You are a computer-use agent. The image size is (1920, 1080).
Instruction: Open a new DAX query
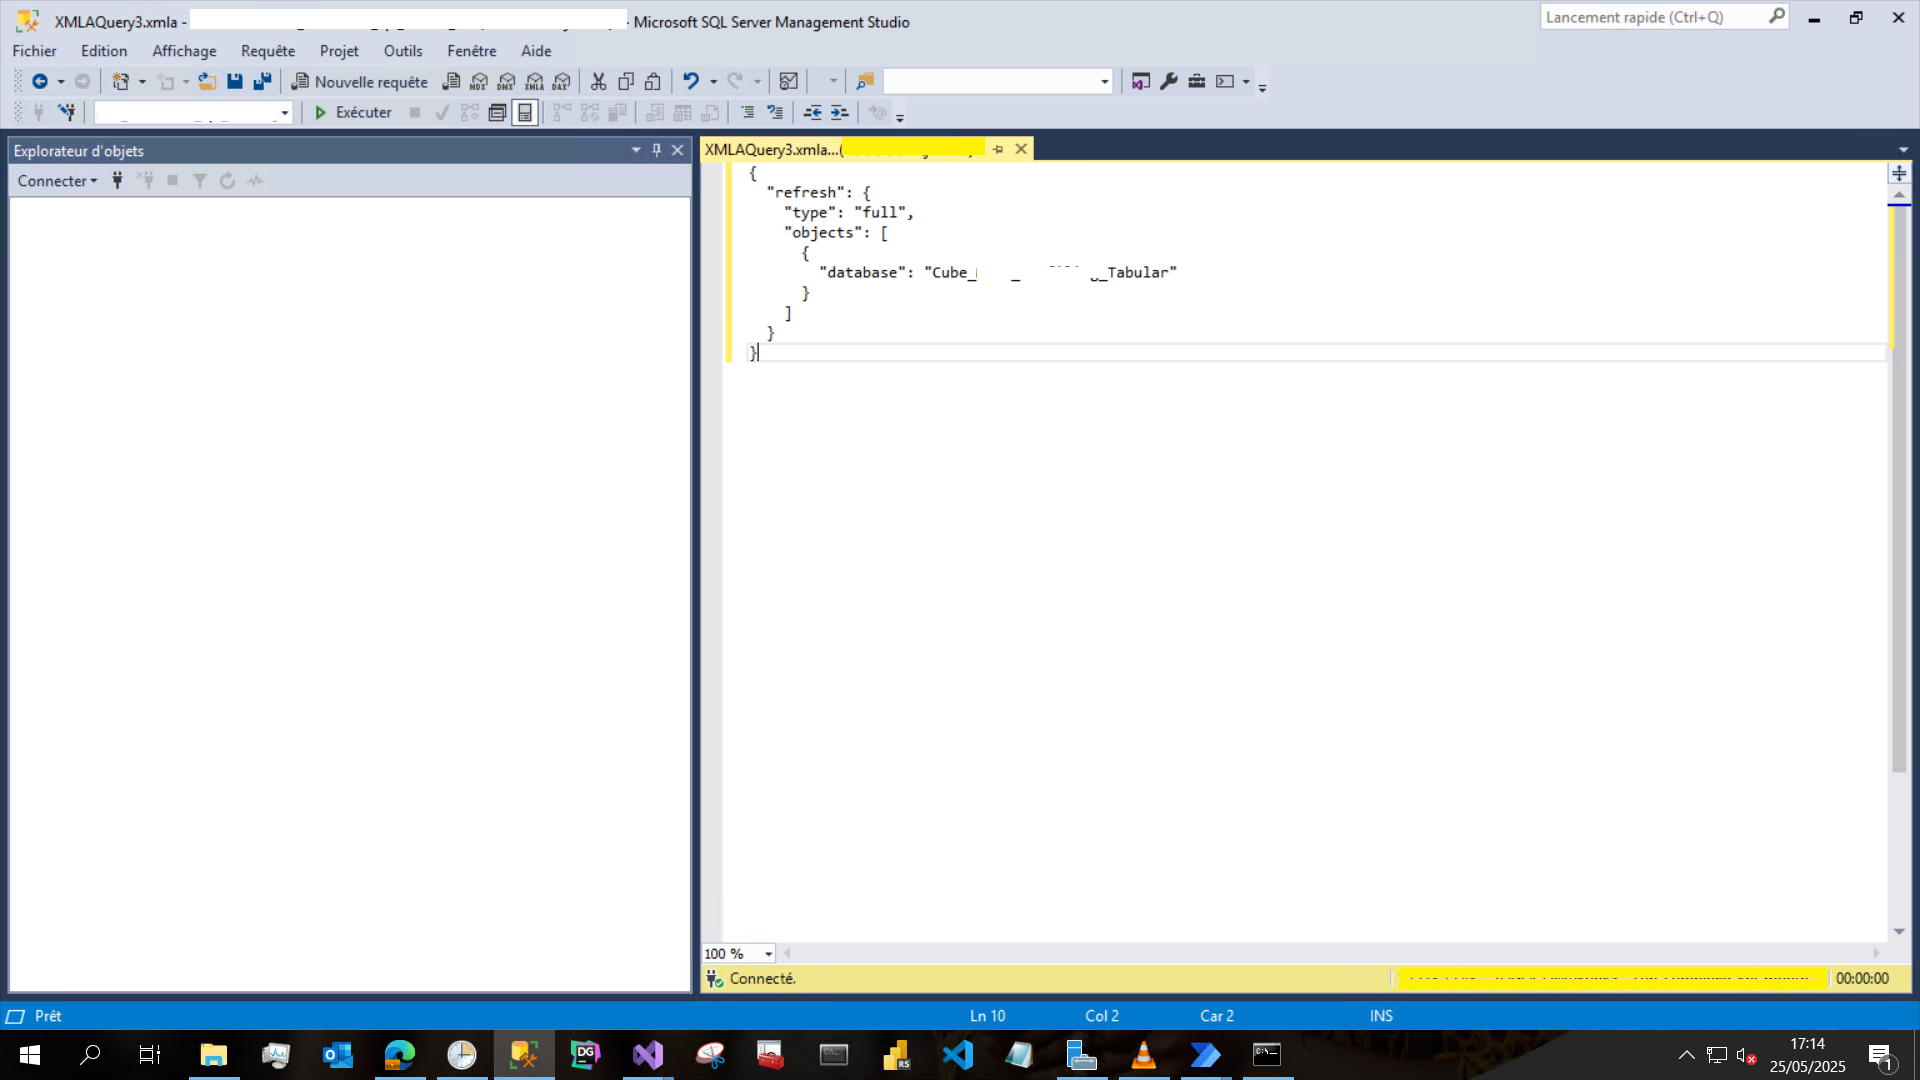562,82
